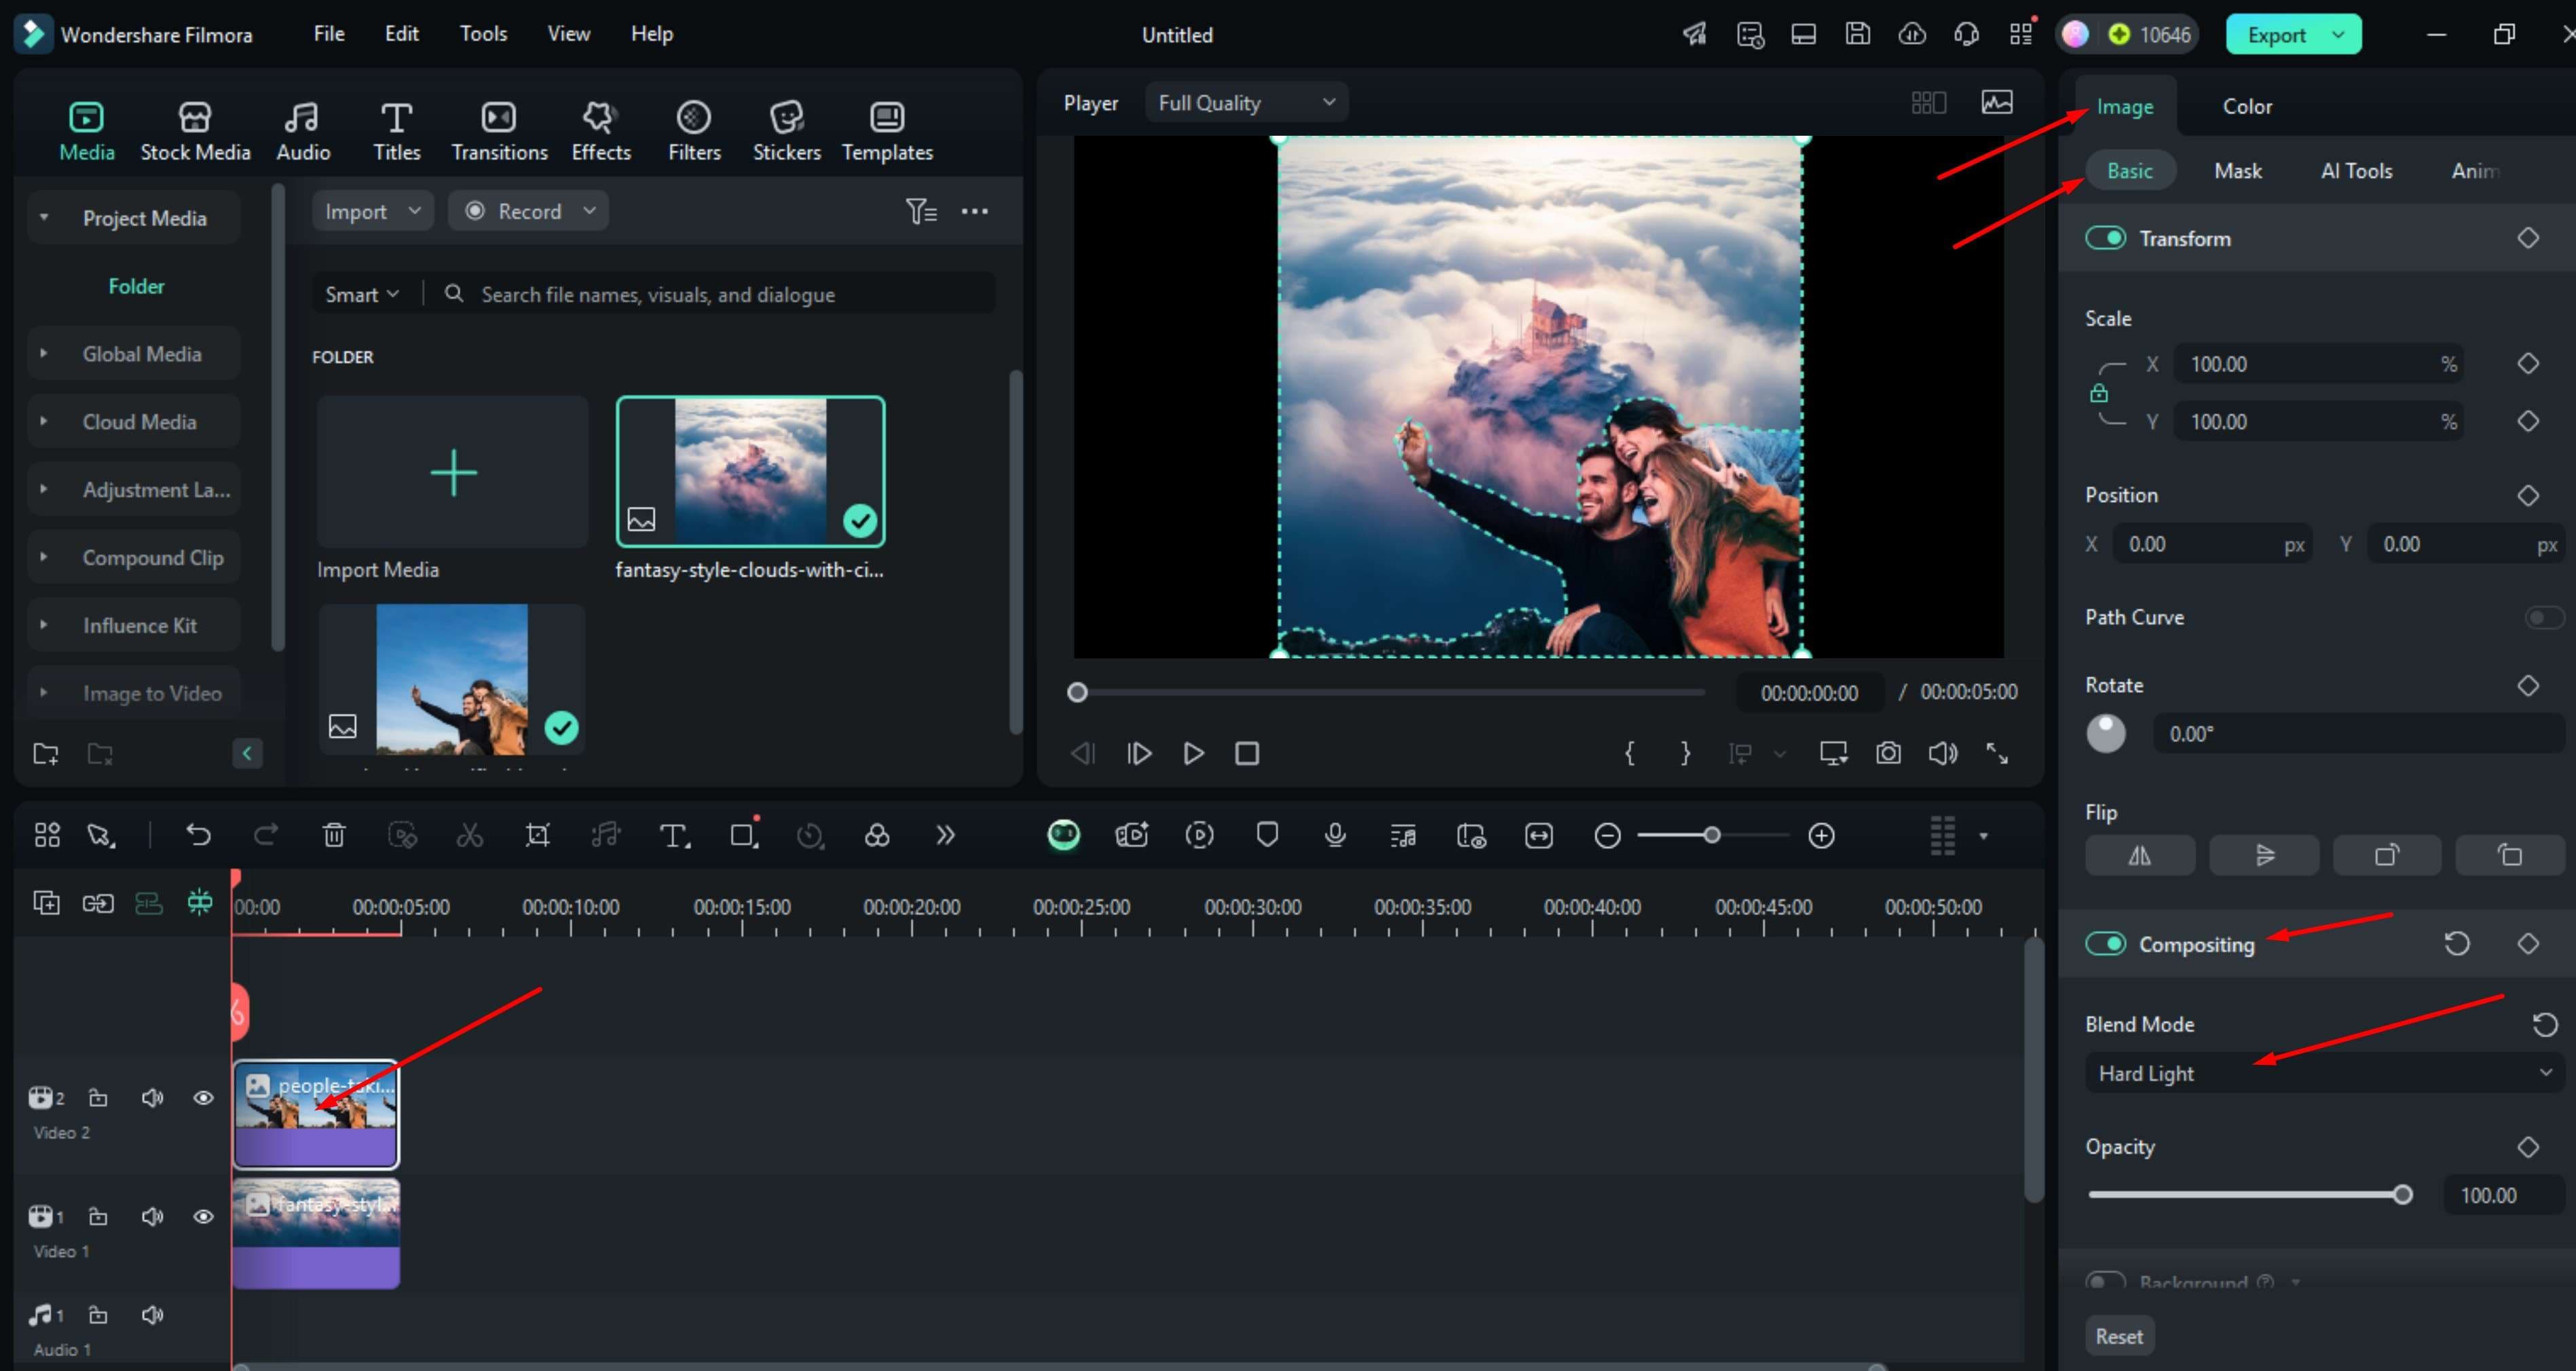Click the Export button

pyautogui.click(x=2277, y=34)
